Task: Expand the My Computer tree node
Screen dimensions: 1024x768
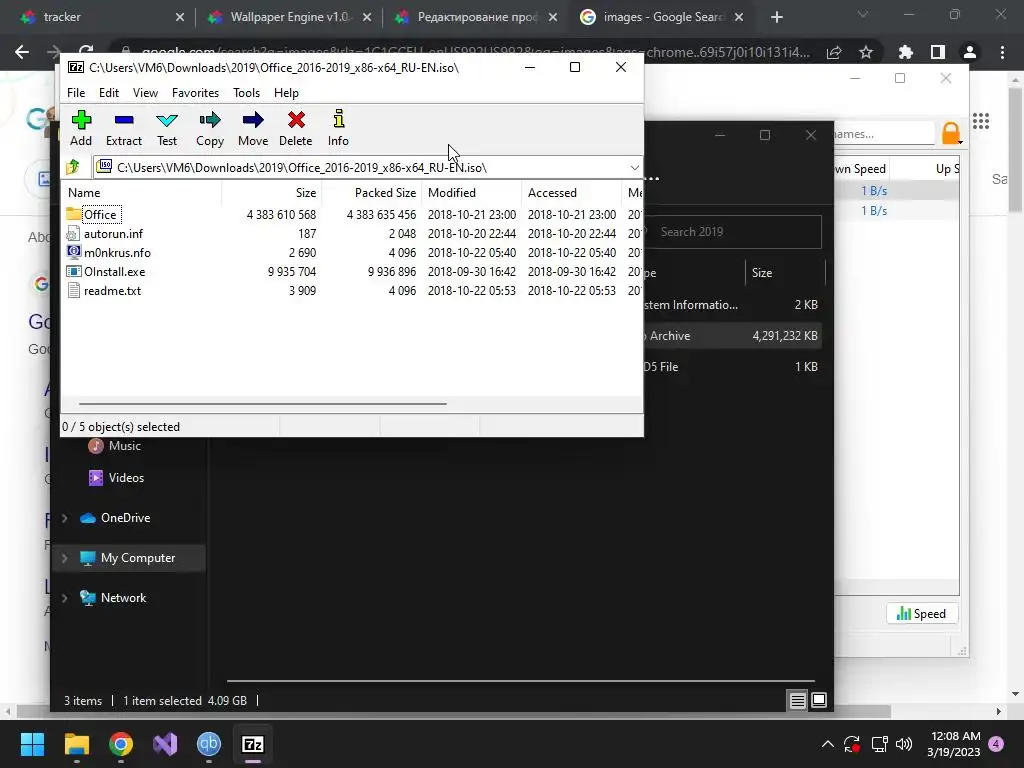Action: point(65,558)
